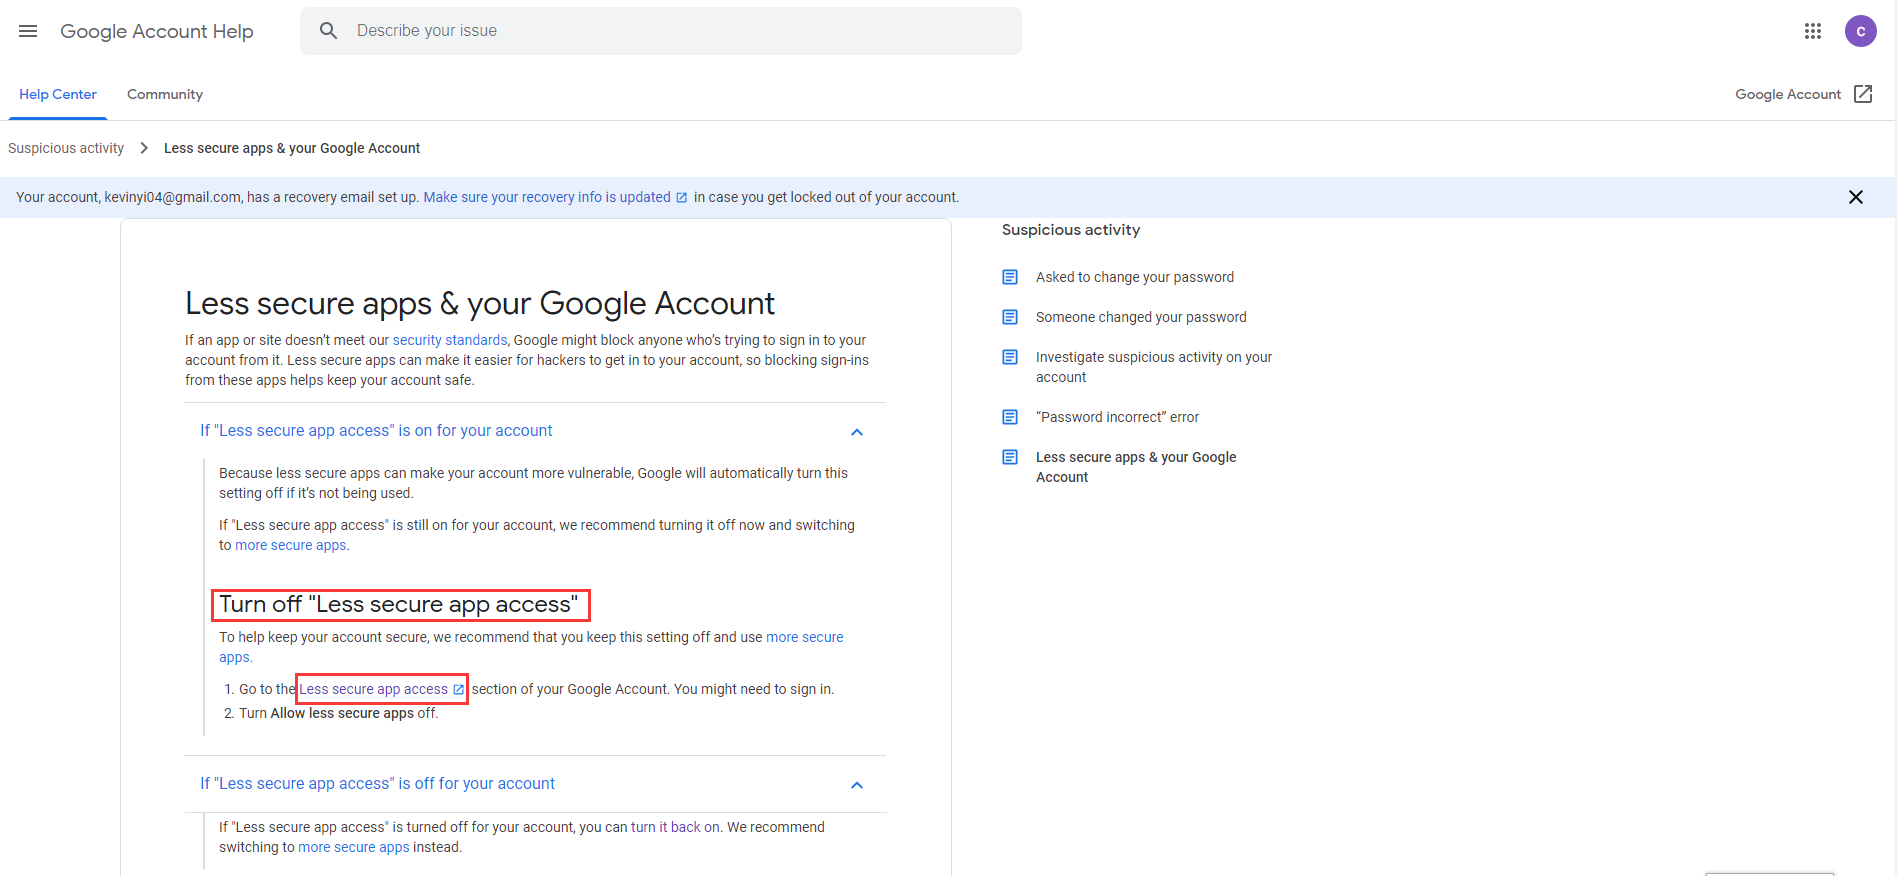Focus the Describe your issue search field
Viewport: 1897px width, 876px height.
click(660, 31)
